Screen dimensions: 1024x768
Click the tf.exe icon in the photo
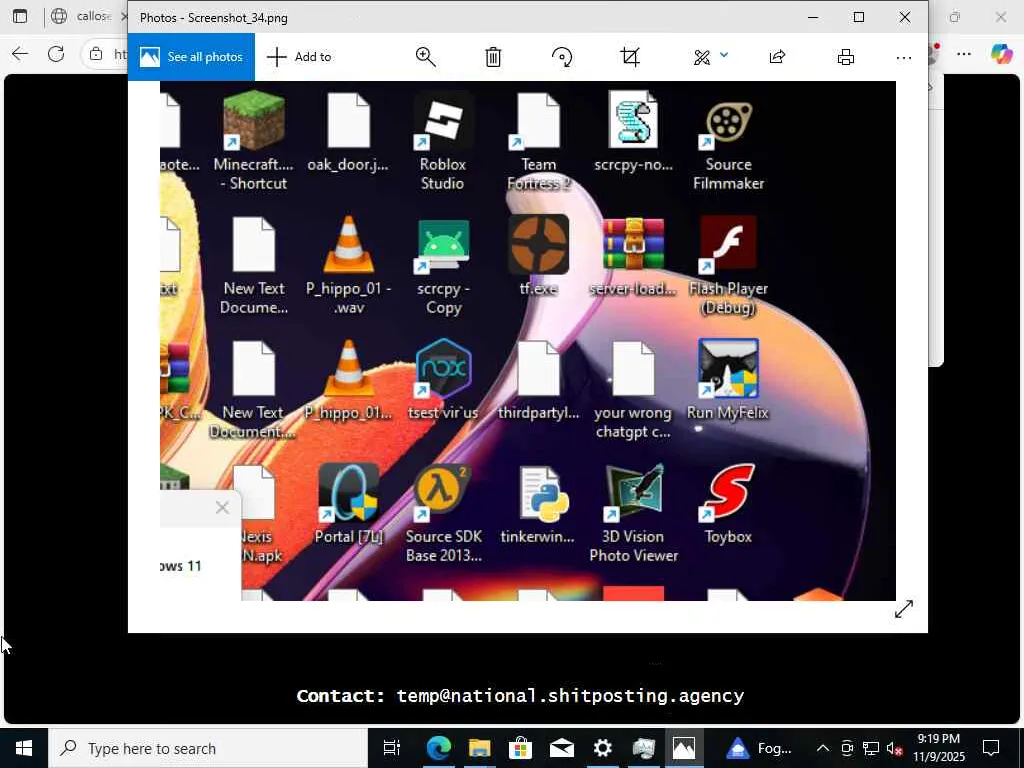[x=539, y=245]
